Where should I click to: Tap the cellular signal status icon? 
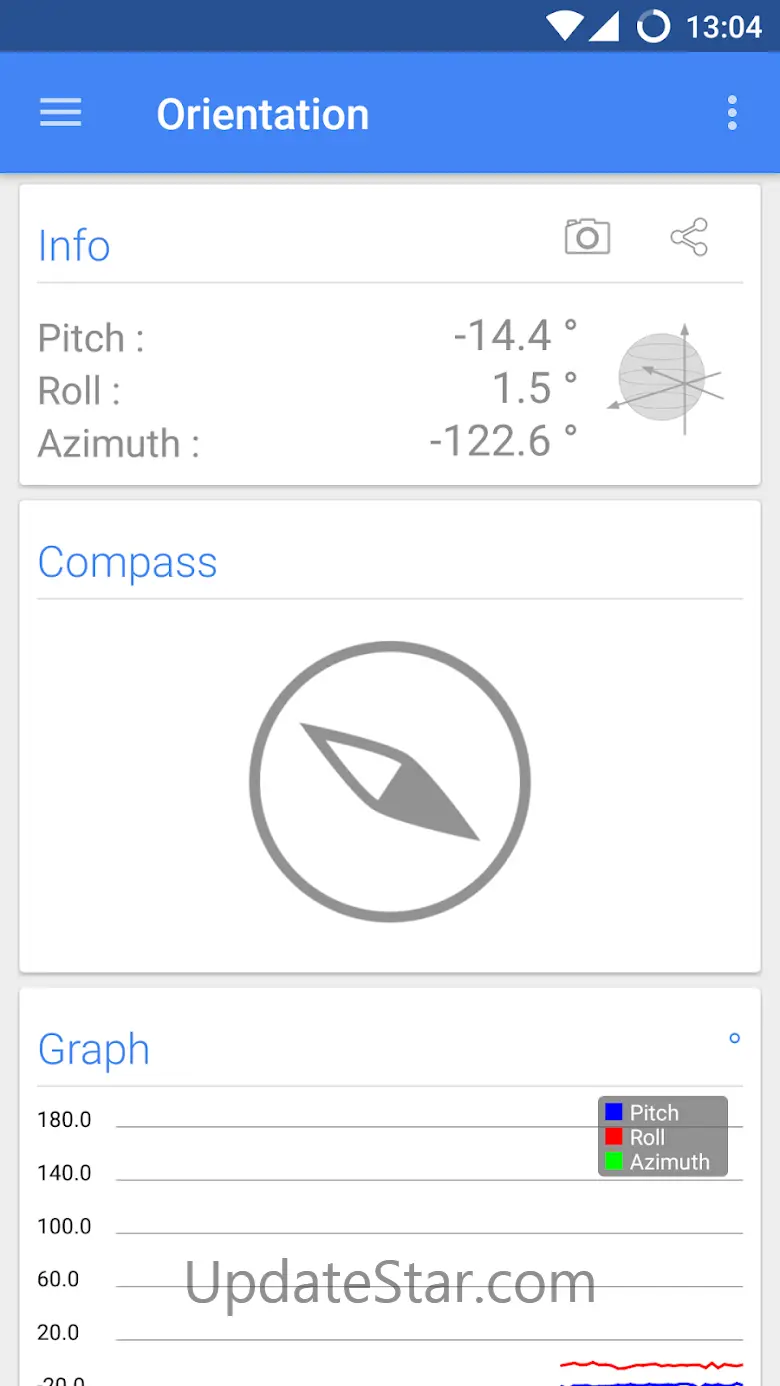[604, 26]
